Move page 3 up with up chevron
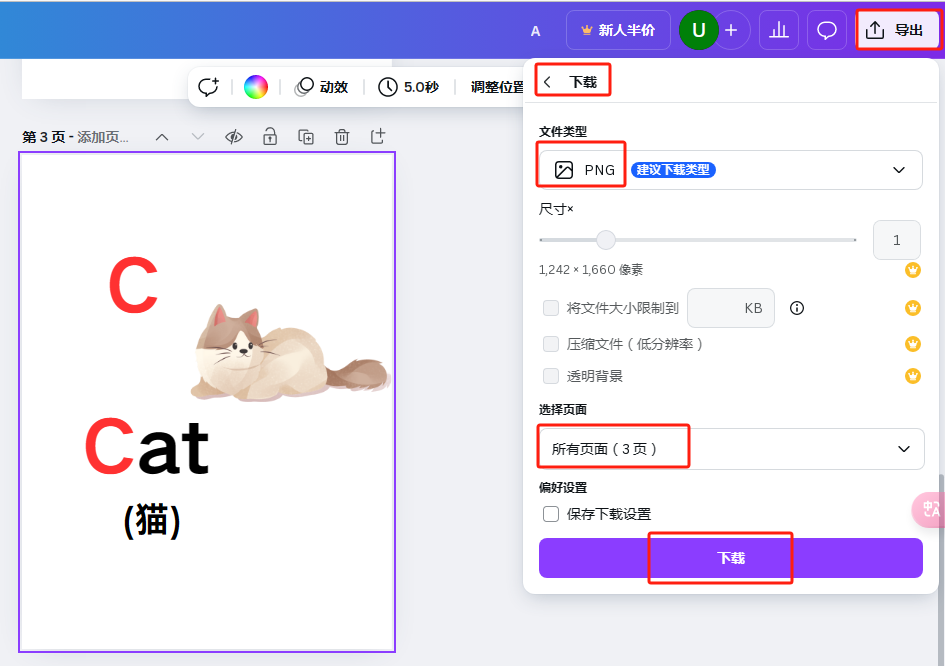The height and width of the screenshot is (666, 945). (x=162, y=137)
